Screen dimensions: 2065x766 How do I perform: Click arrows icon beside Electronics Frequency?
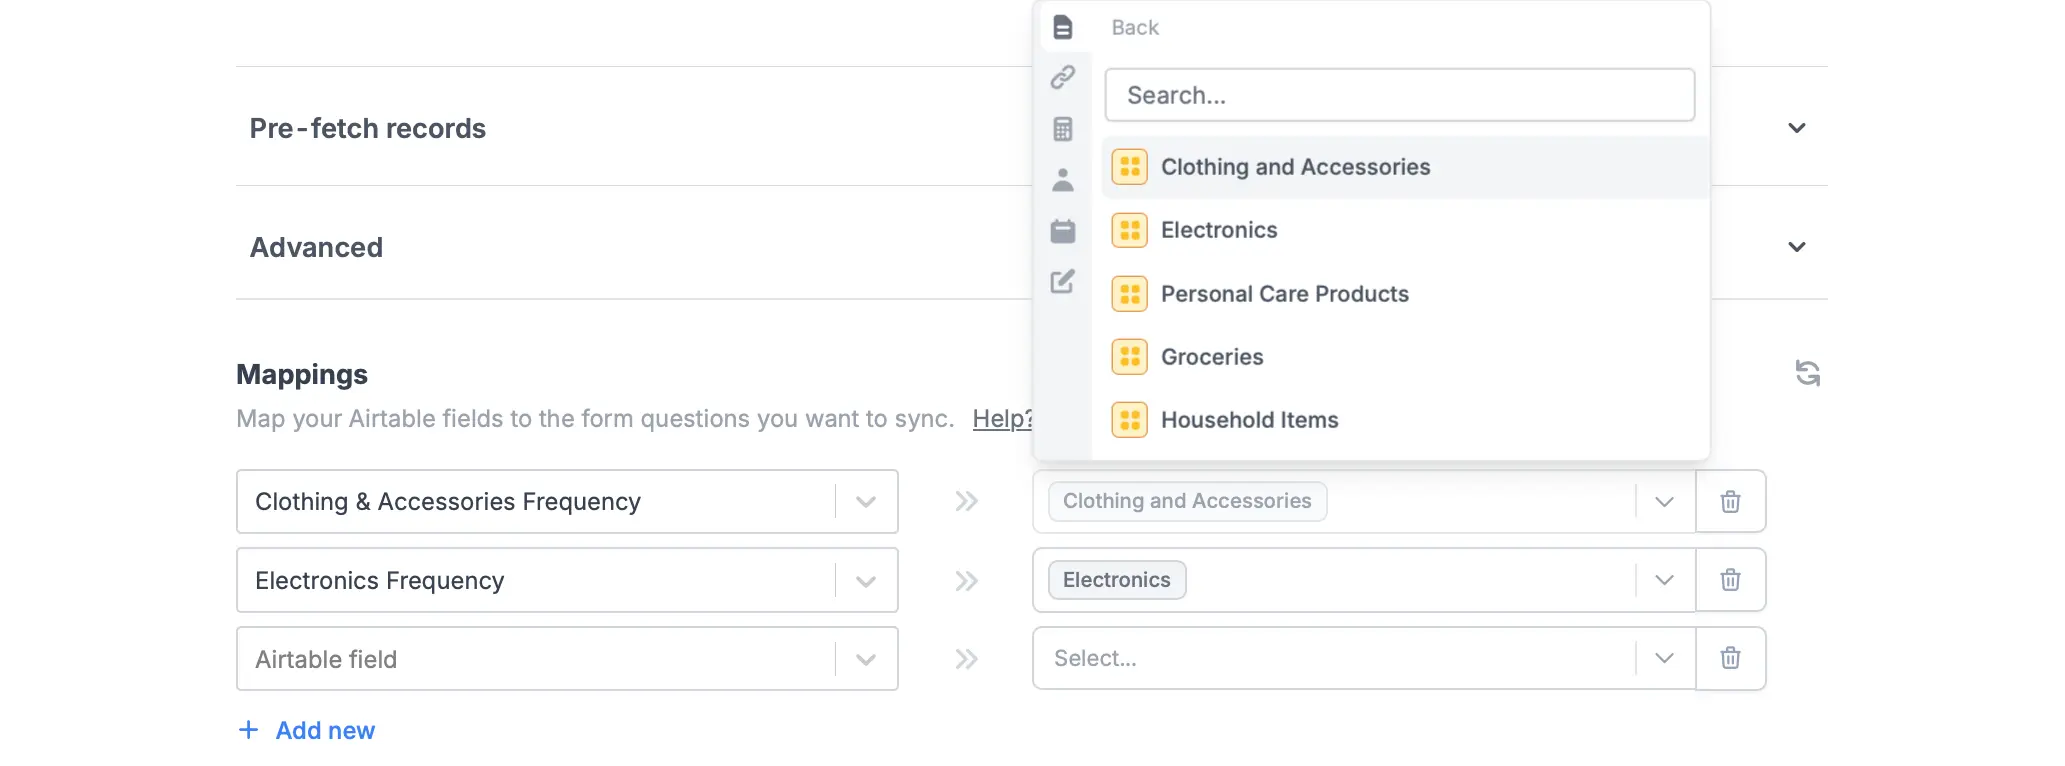point(966,580)
